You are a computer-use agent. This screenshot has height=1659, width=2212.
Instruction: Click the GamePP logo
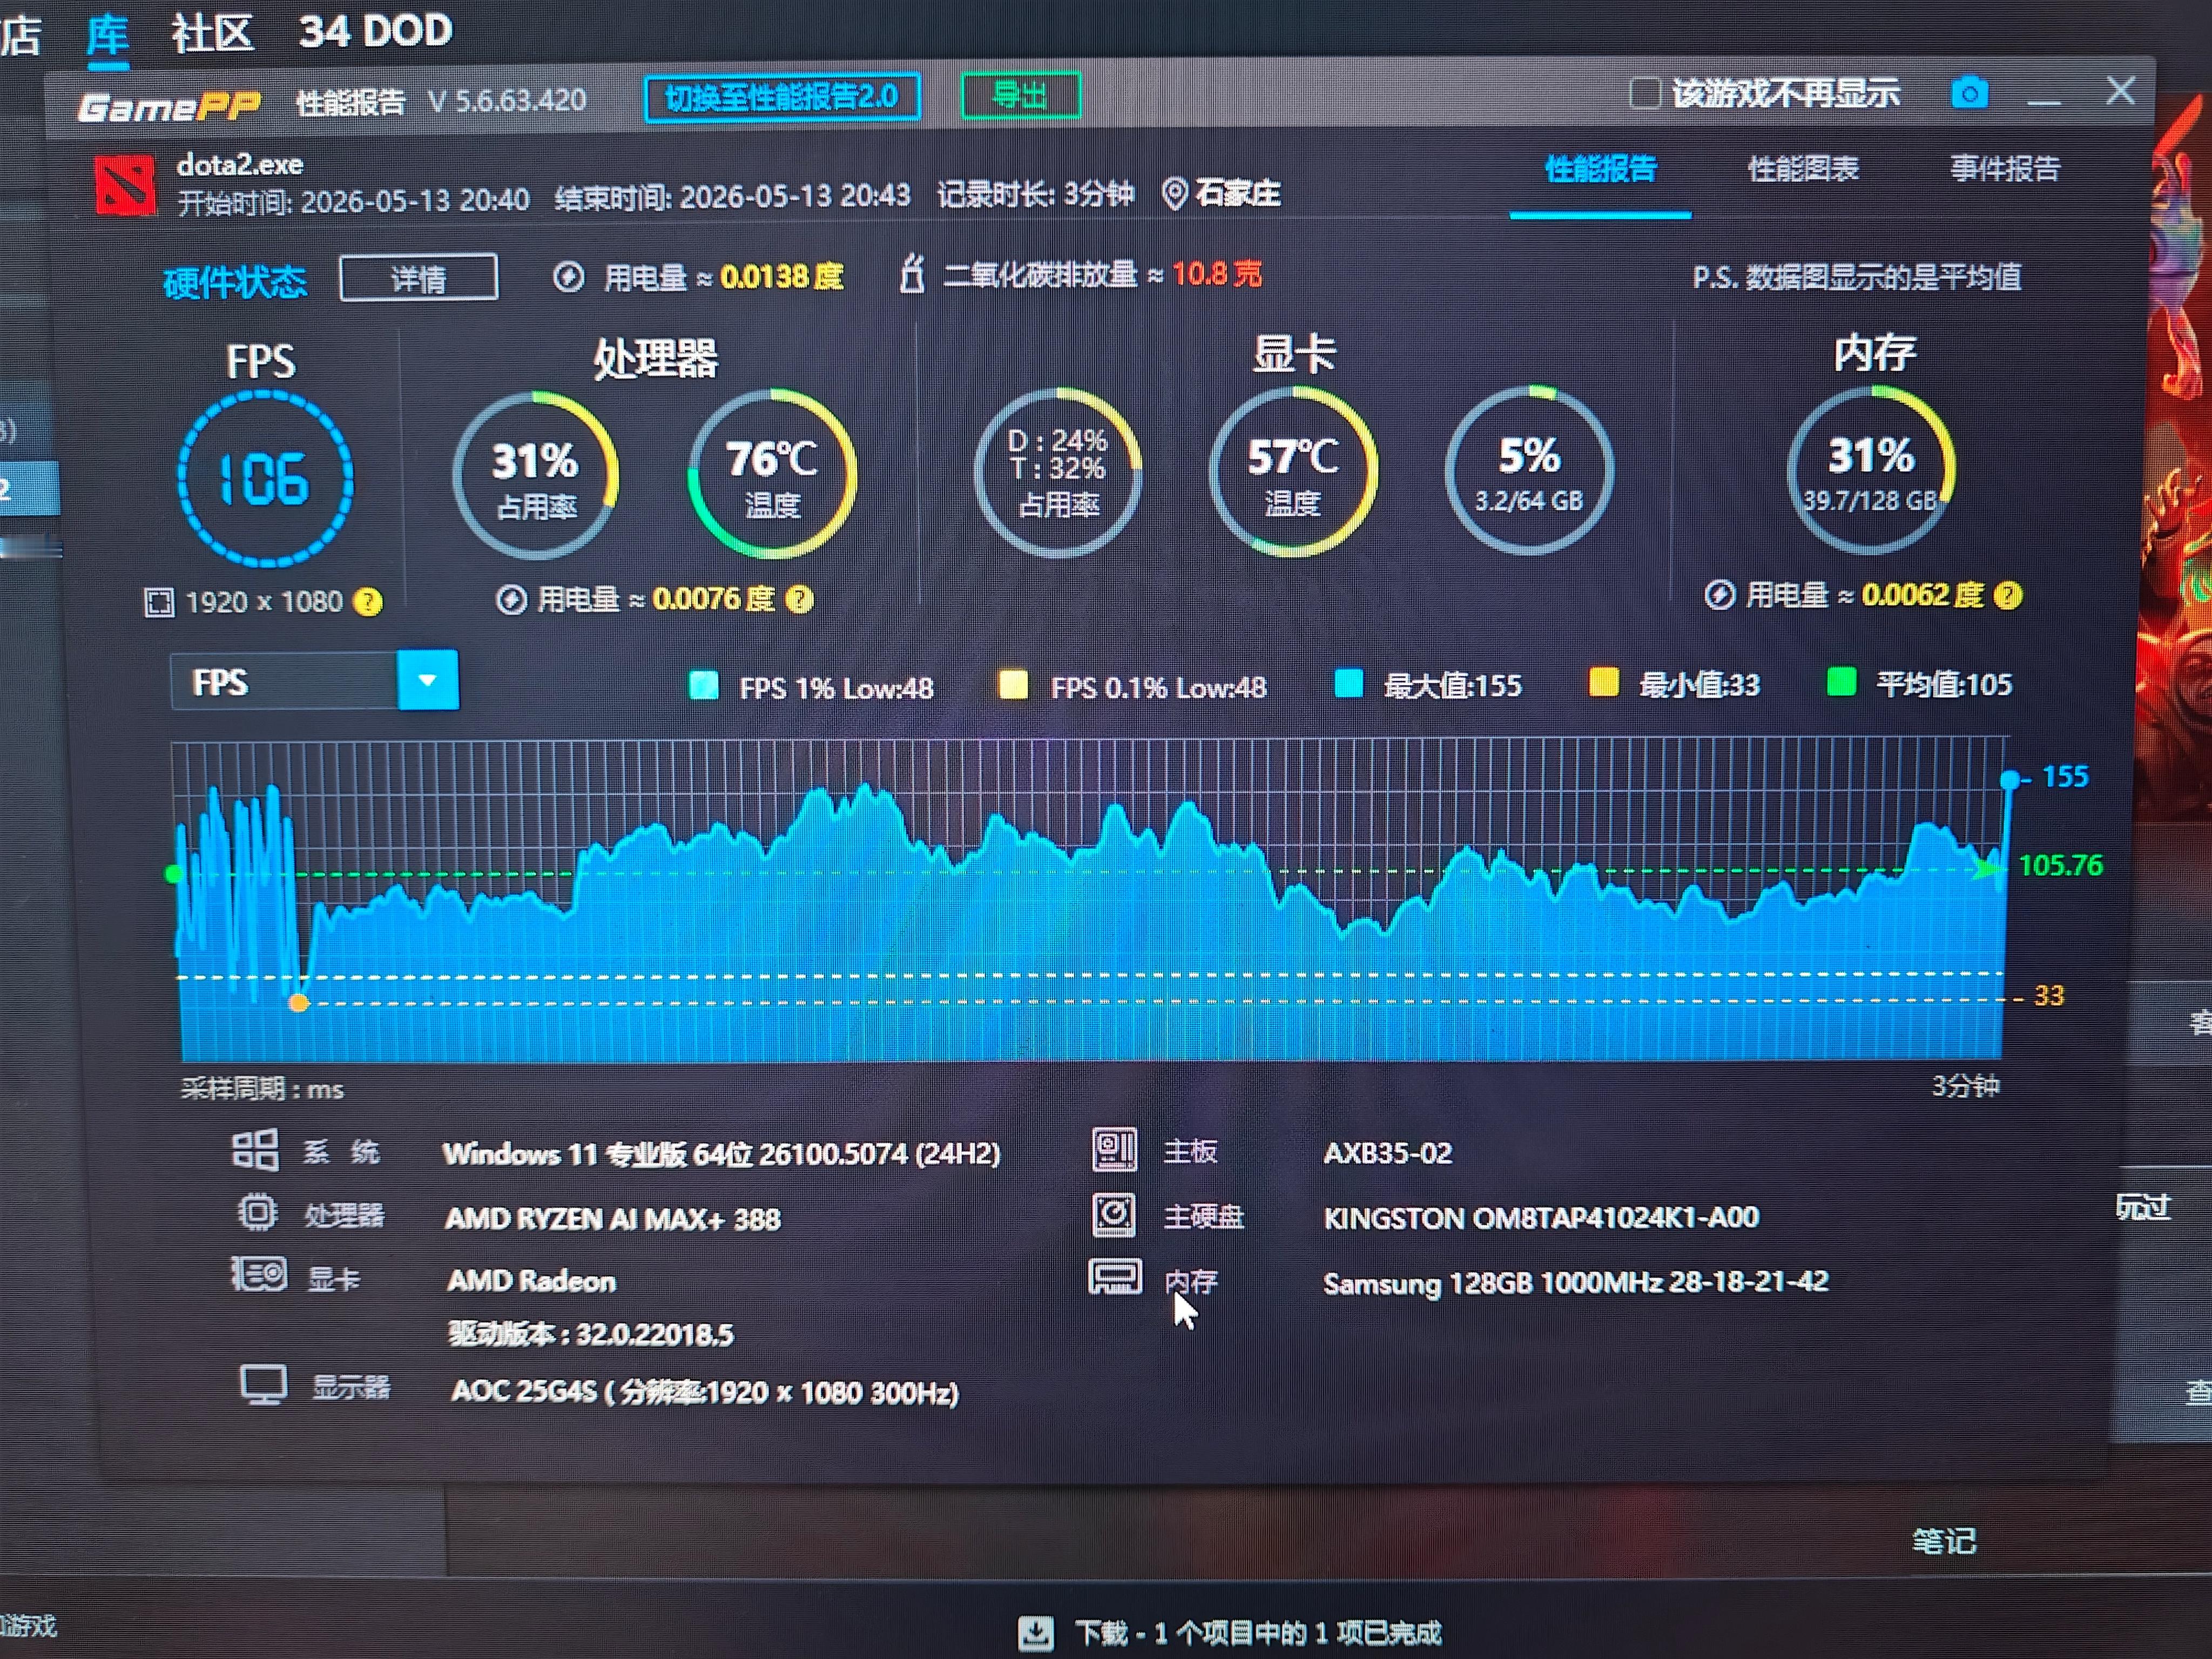[x=170, y=105]
